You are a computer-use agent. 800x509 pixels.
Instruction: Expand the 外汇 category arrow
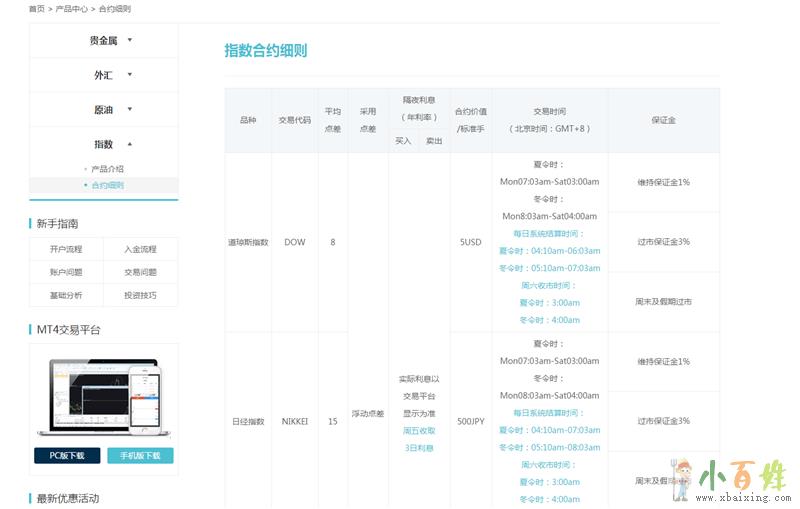(x=130, y=75)
